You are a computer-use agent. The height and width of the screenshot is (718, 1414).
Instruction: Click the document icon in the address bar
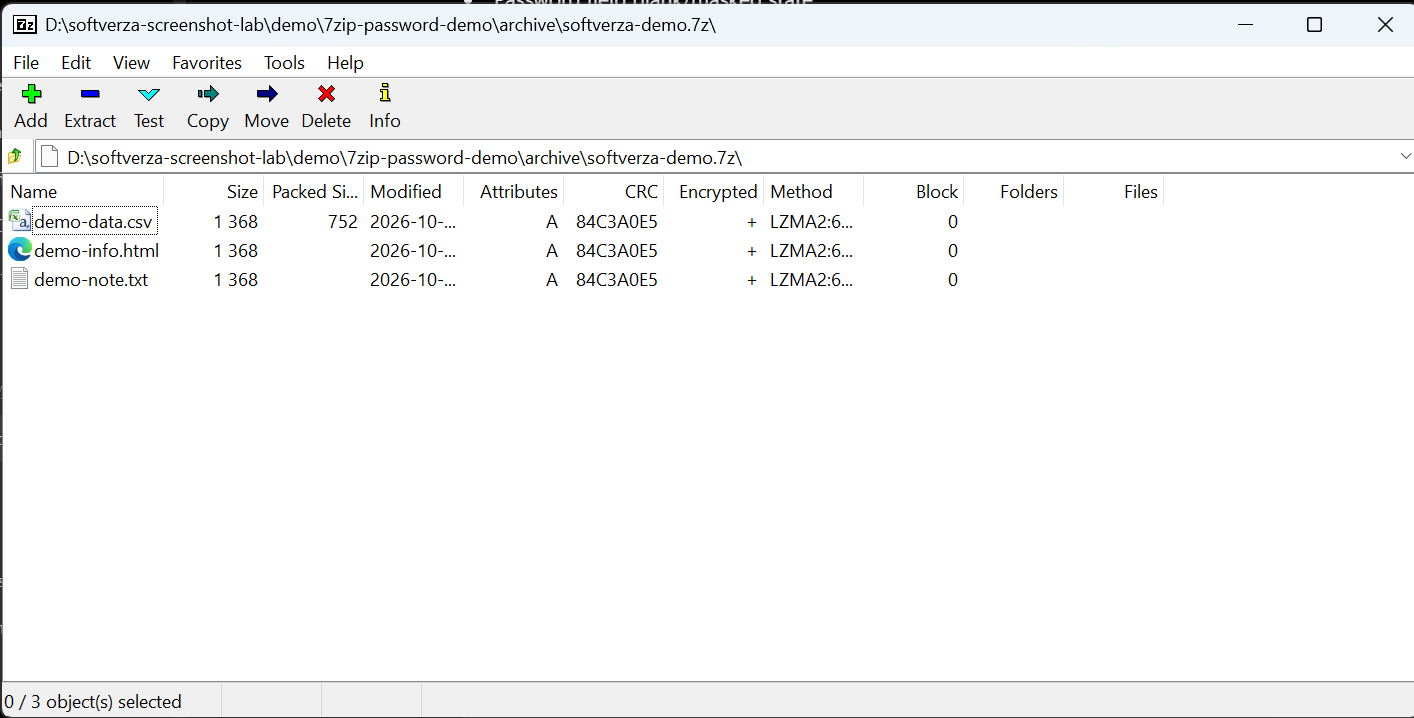(49, 157)
